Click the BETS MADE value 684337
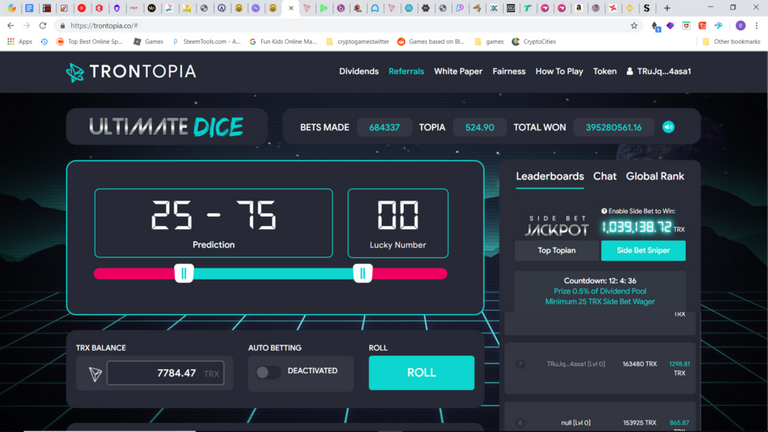The image size is (768, 432). pyautogui.click(x=384, y=127)
